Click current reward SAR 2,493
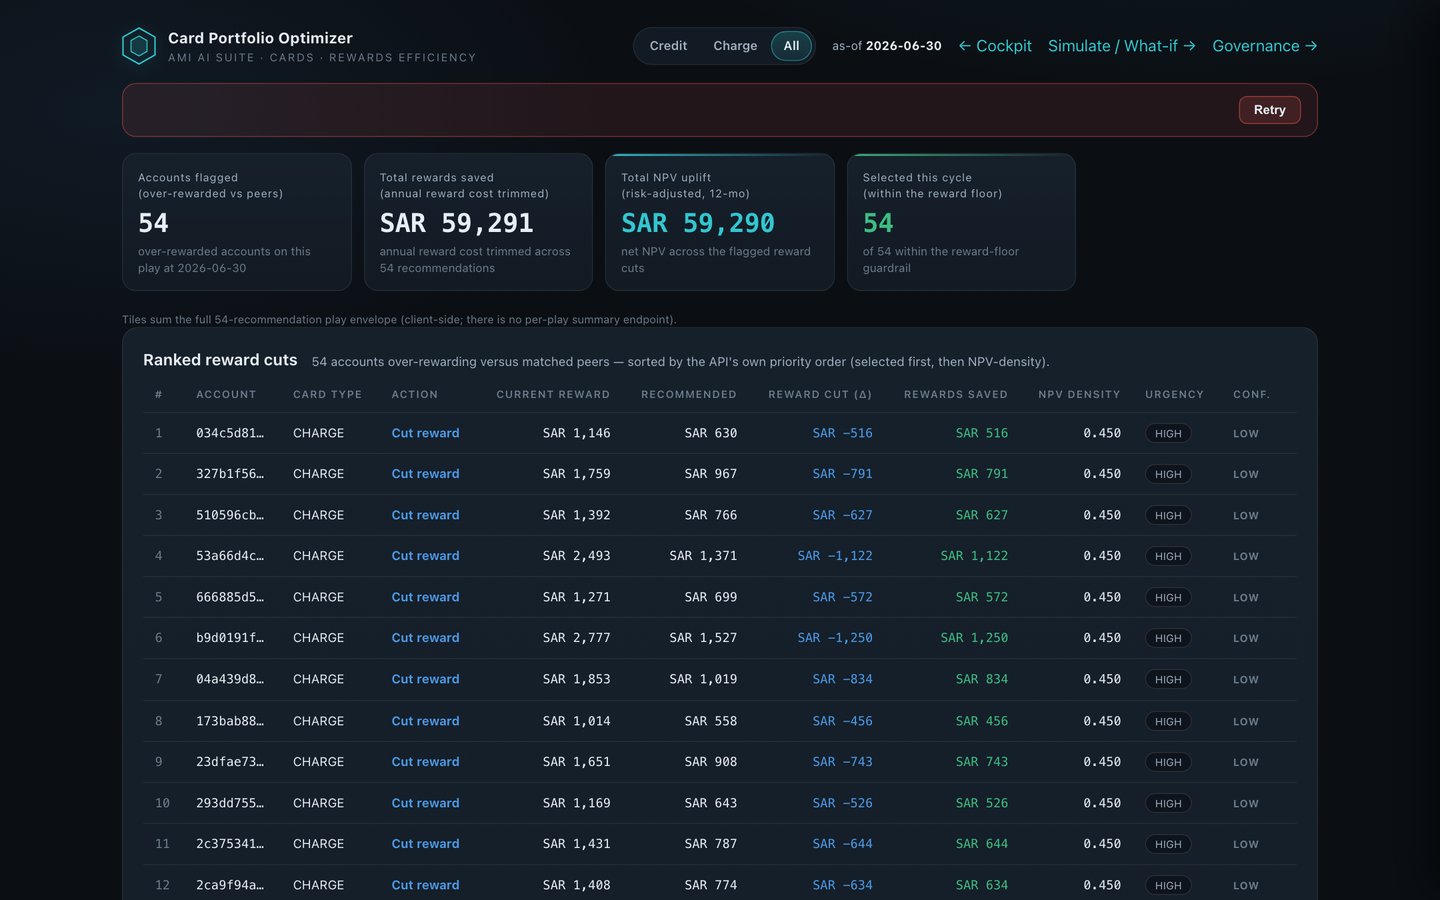Image resolution: width=1440 pixels, height=900 pixels. (576, 556)
